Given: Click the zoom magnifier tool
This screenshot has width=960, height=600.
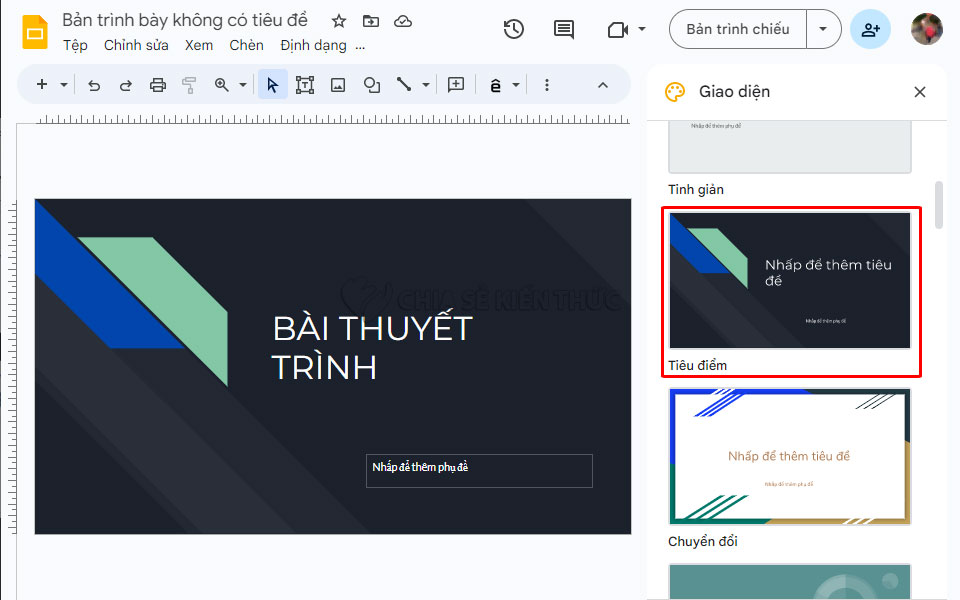Looking at the screenshot, I should tap(222, 85).
